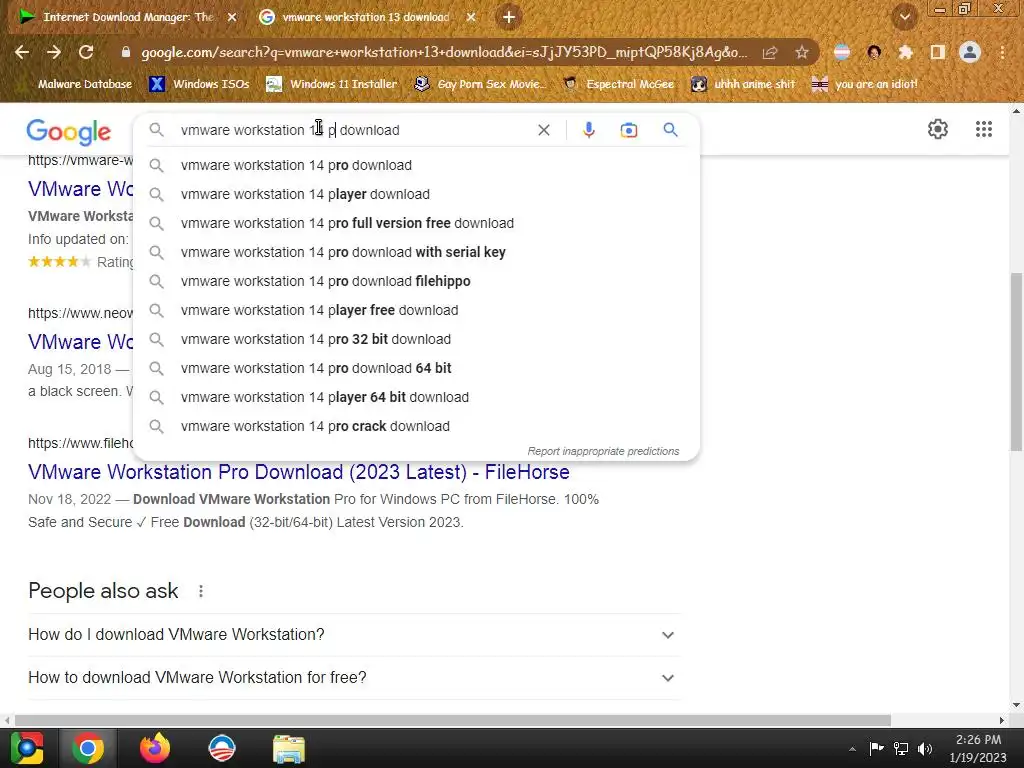Select suggestion 'vmware workstation 14 player download'

point(416,194)
